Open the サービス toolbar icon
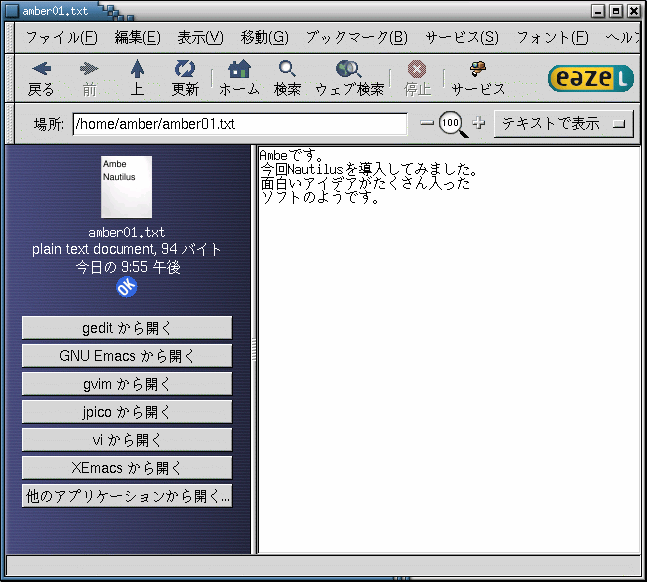This screenshot has height=582, width=647. coord(478,77)
